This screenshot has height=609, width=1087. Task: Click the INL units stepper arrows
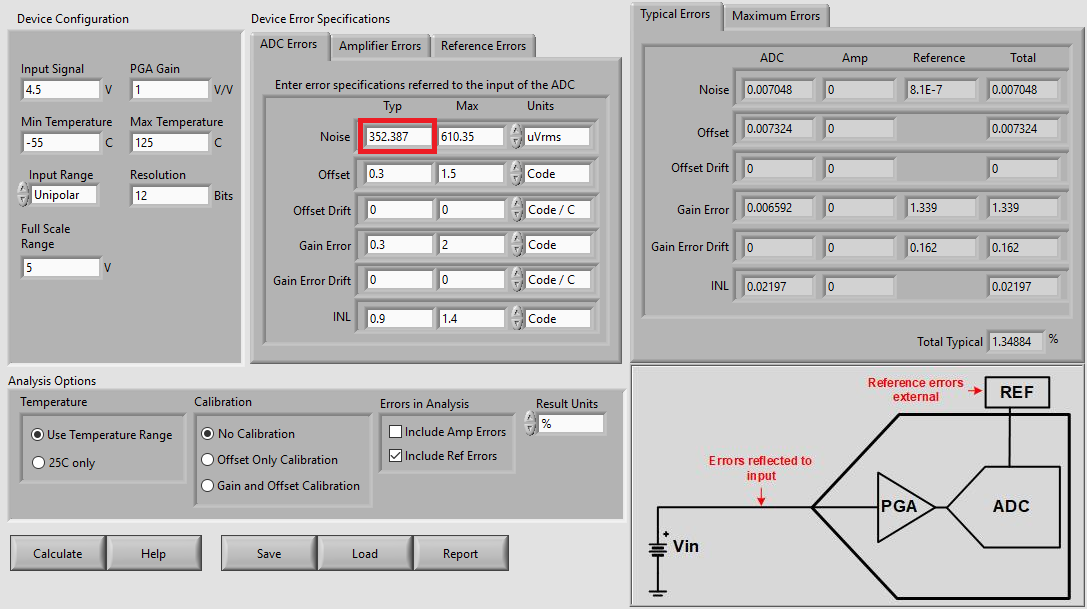click(x=516, y=318)
